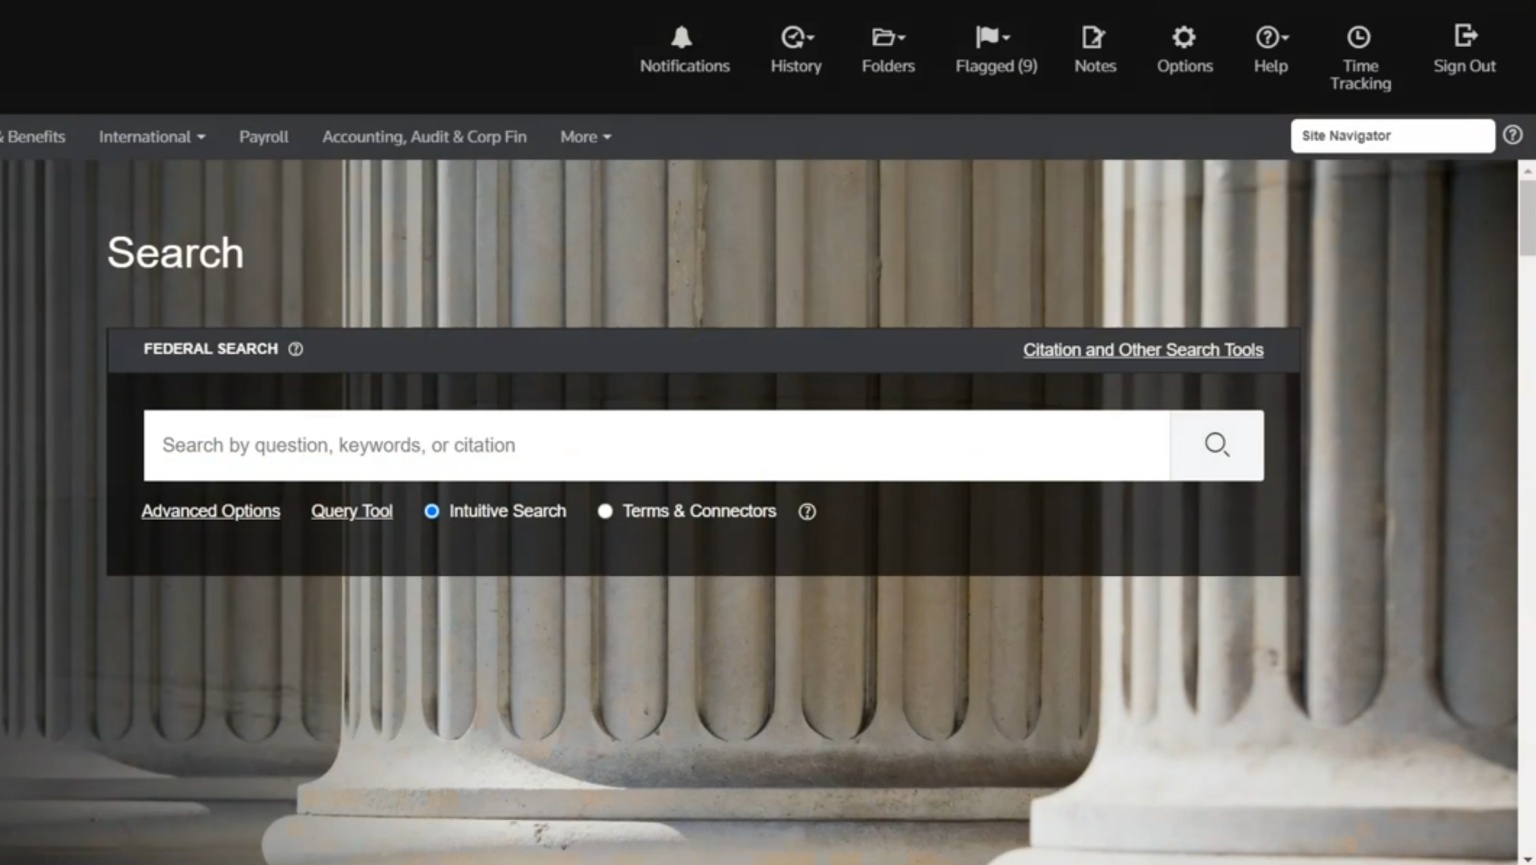The height and width of the screenshot is (865, 1536).
Task: Select the Intuitive Search radio button
Action: point(432,511)
